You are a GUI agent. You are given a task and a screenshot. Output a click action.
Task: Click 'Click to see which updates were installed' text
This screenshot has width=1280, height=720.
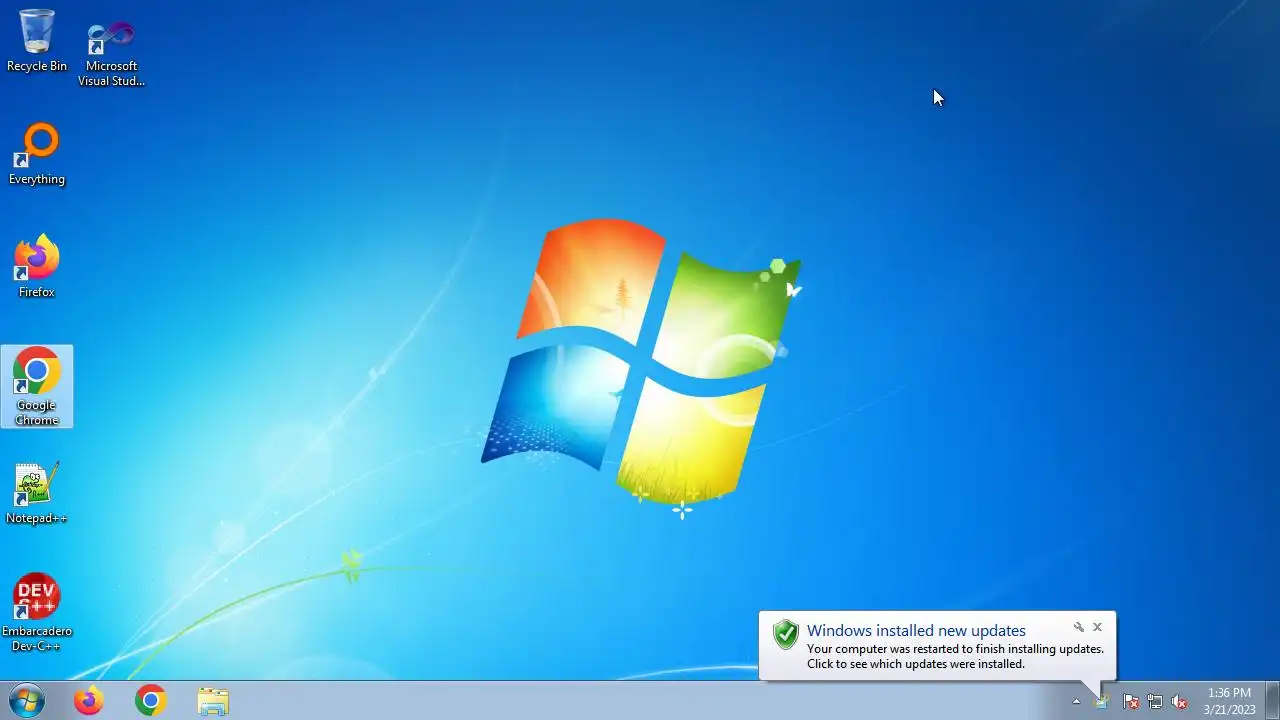point(916,664)
